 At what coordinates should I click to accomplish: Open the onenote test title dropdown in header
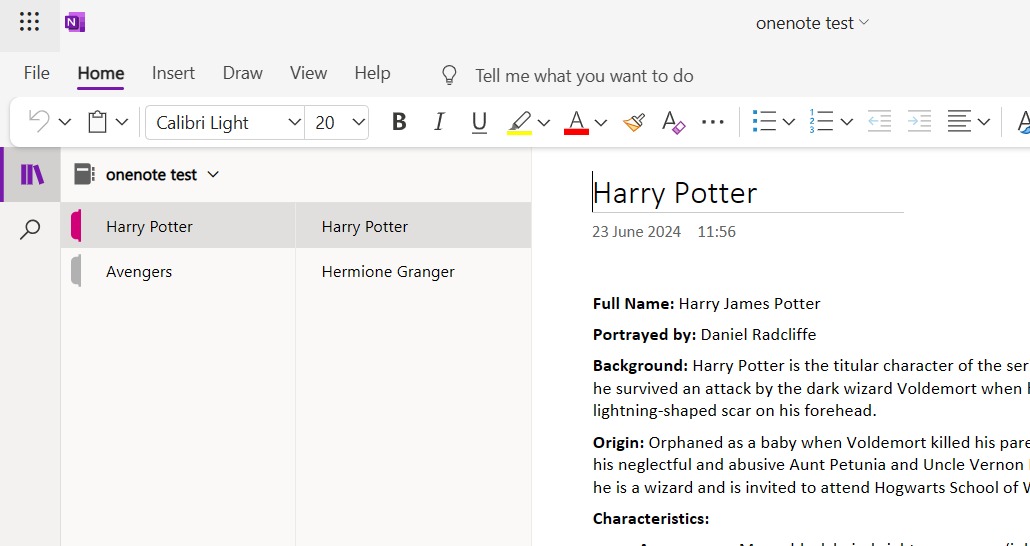tap(813, 23)
